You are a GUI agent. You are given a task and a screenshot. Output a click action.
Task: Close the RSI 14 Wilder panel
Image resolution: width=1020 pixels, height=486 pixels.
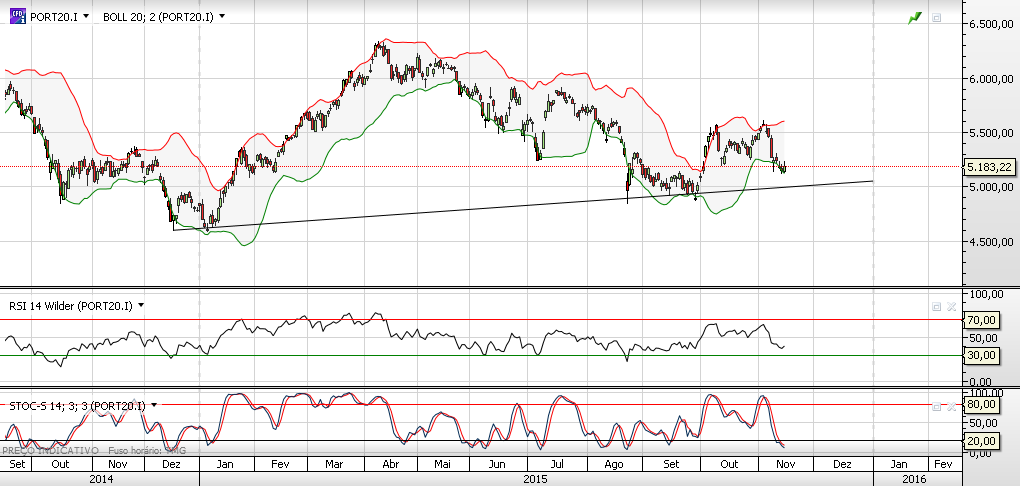[951, 306]
